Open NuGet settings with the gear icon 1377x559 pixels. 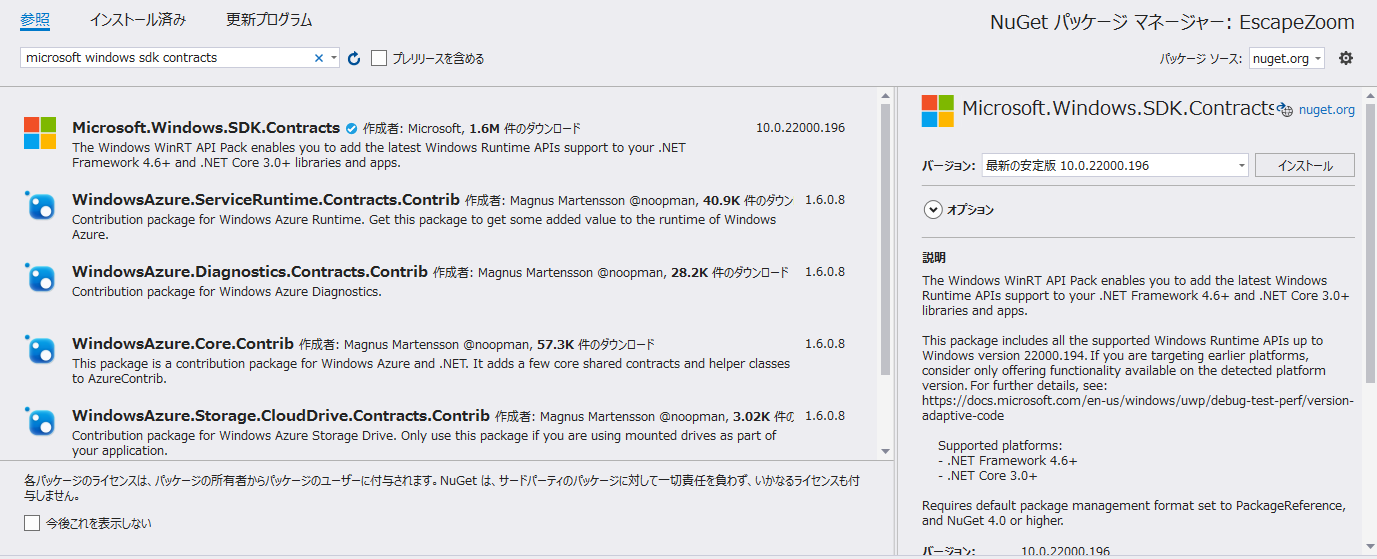point(1346,58)
